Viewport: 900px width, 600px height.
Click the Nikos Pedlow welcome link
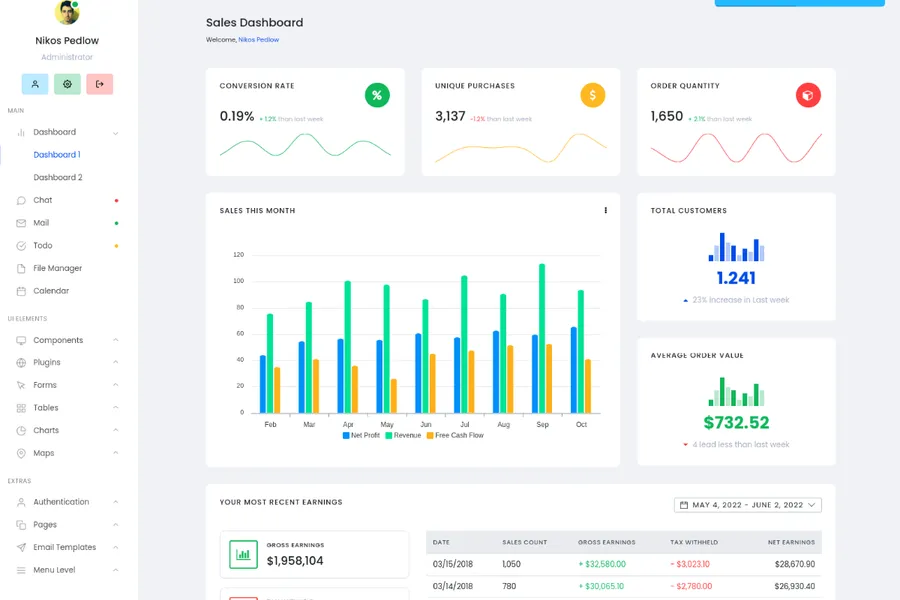click(x=258, y=40)
